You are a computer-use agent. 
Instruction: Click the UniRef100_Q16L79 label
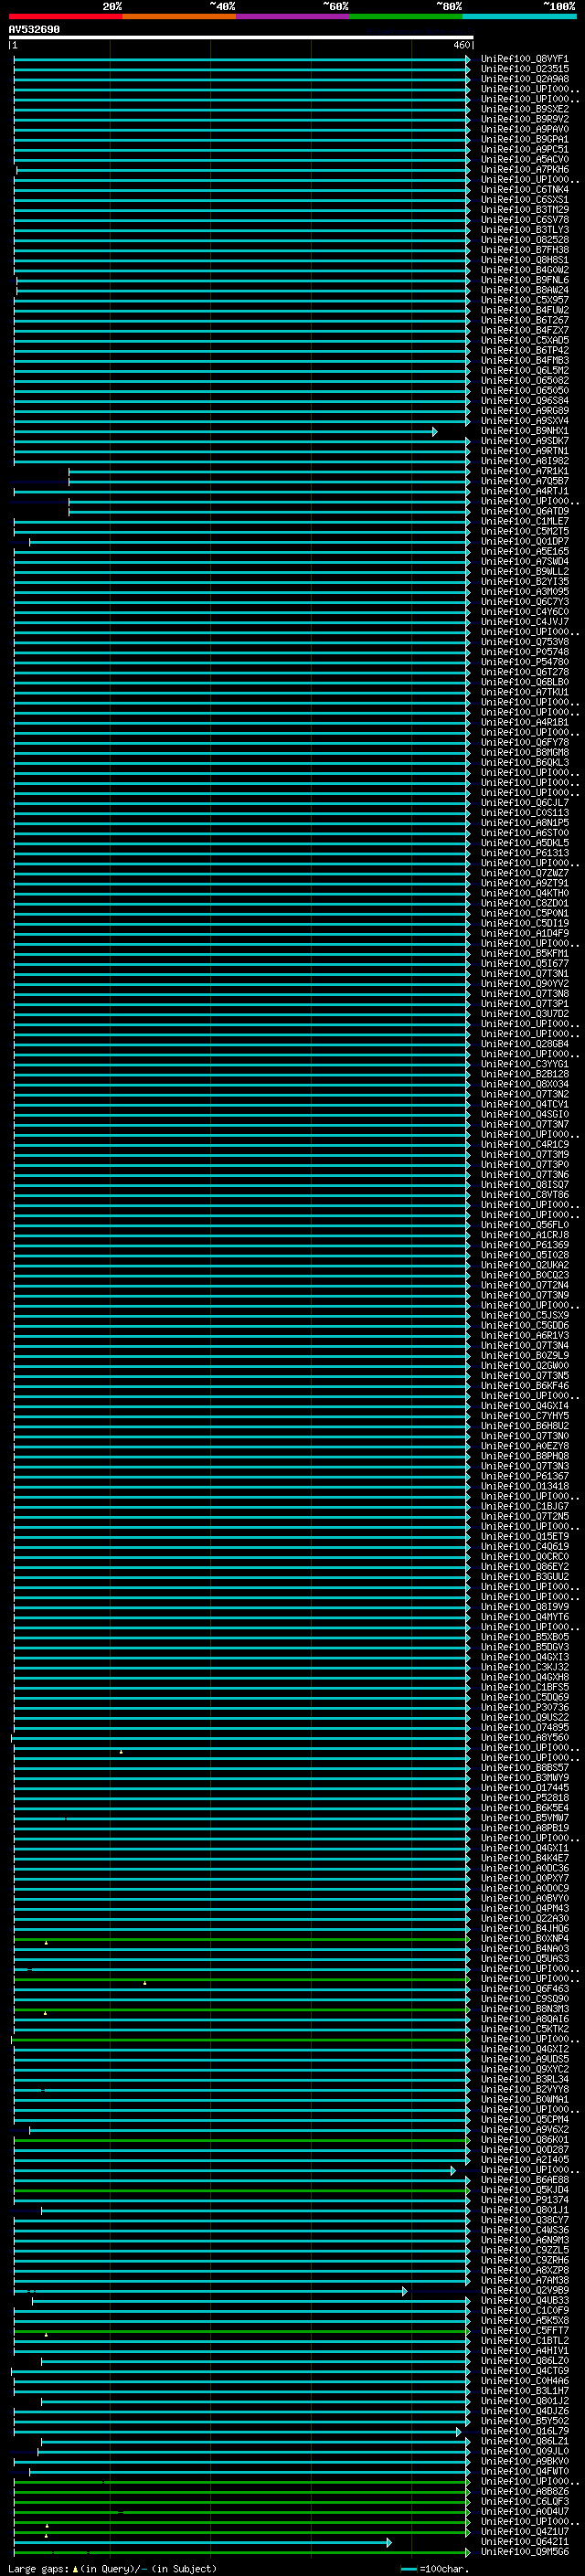pos(524,2431)
